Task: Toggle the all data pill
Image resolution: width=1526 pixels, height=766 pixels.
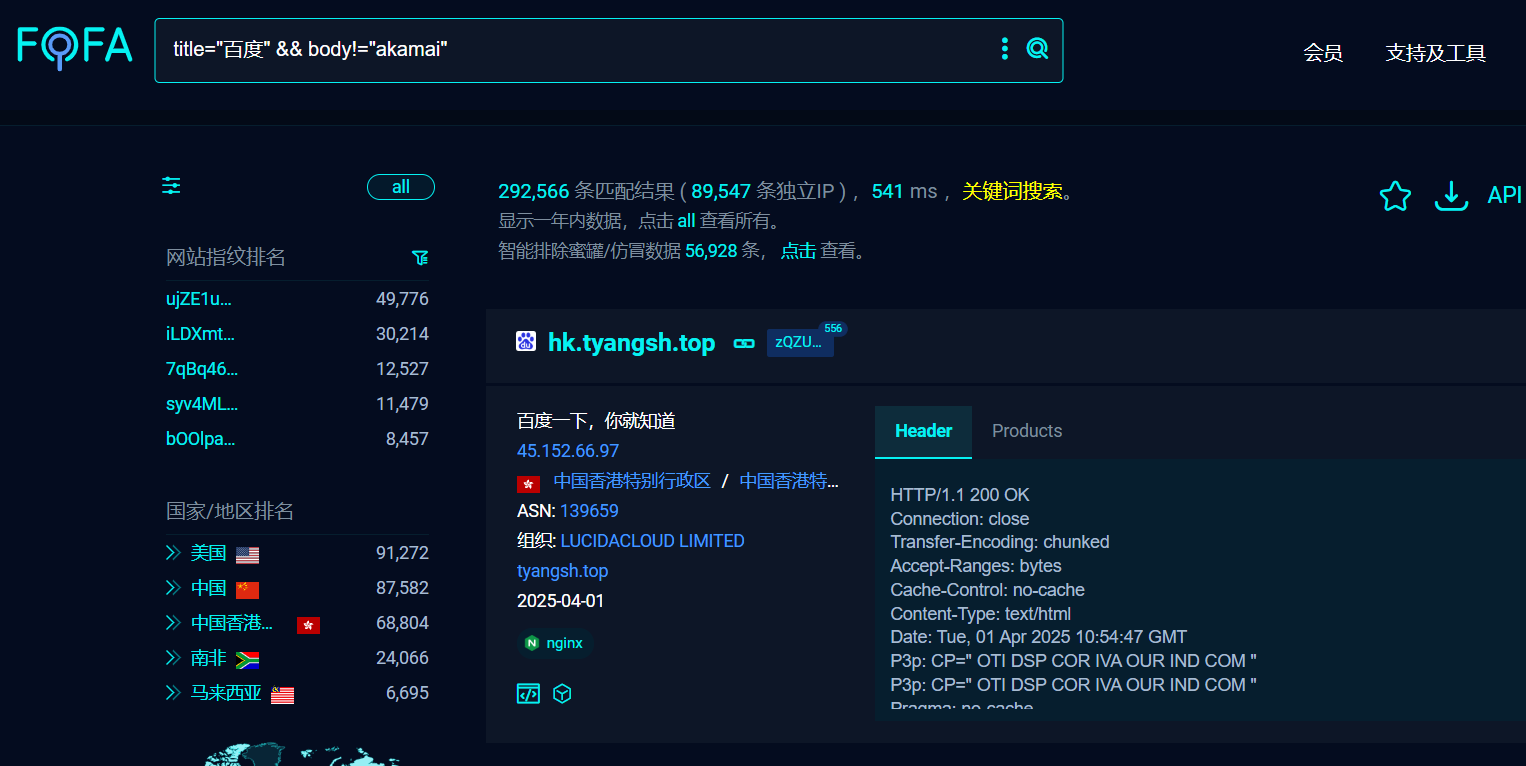Action: pyautogui.click(x=401, y=187)
